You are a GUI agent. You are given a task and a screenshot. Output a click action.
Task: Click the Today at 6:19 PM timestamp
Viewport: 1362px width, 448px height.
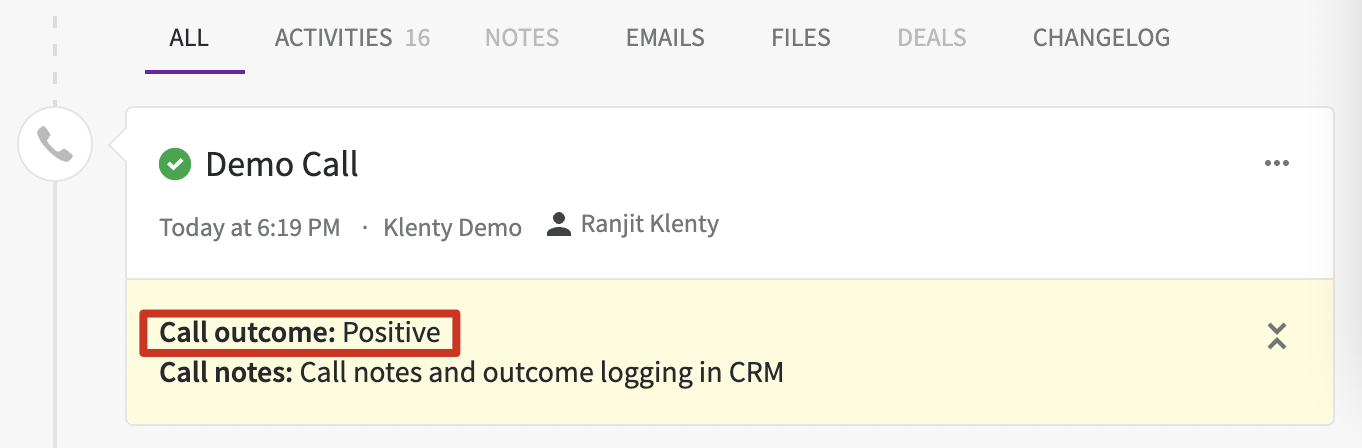249,227
